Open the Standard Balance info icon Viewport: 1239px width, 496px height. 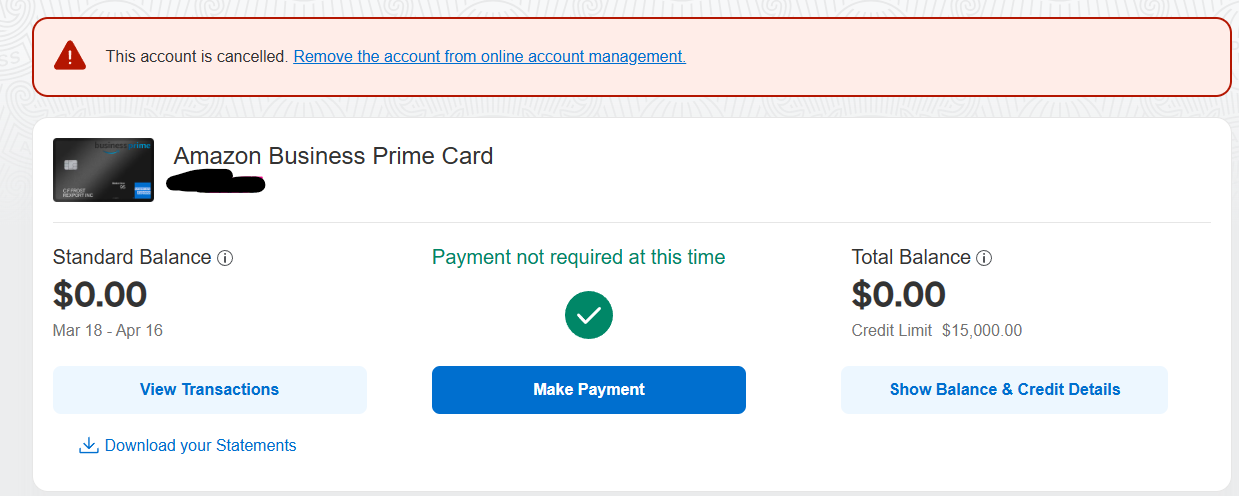[225, 258]
